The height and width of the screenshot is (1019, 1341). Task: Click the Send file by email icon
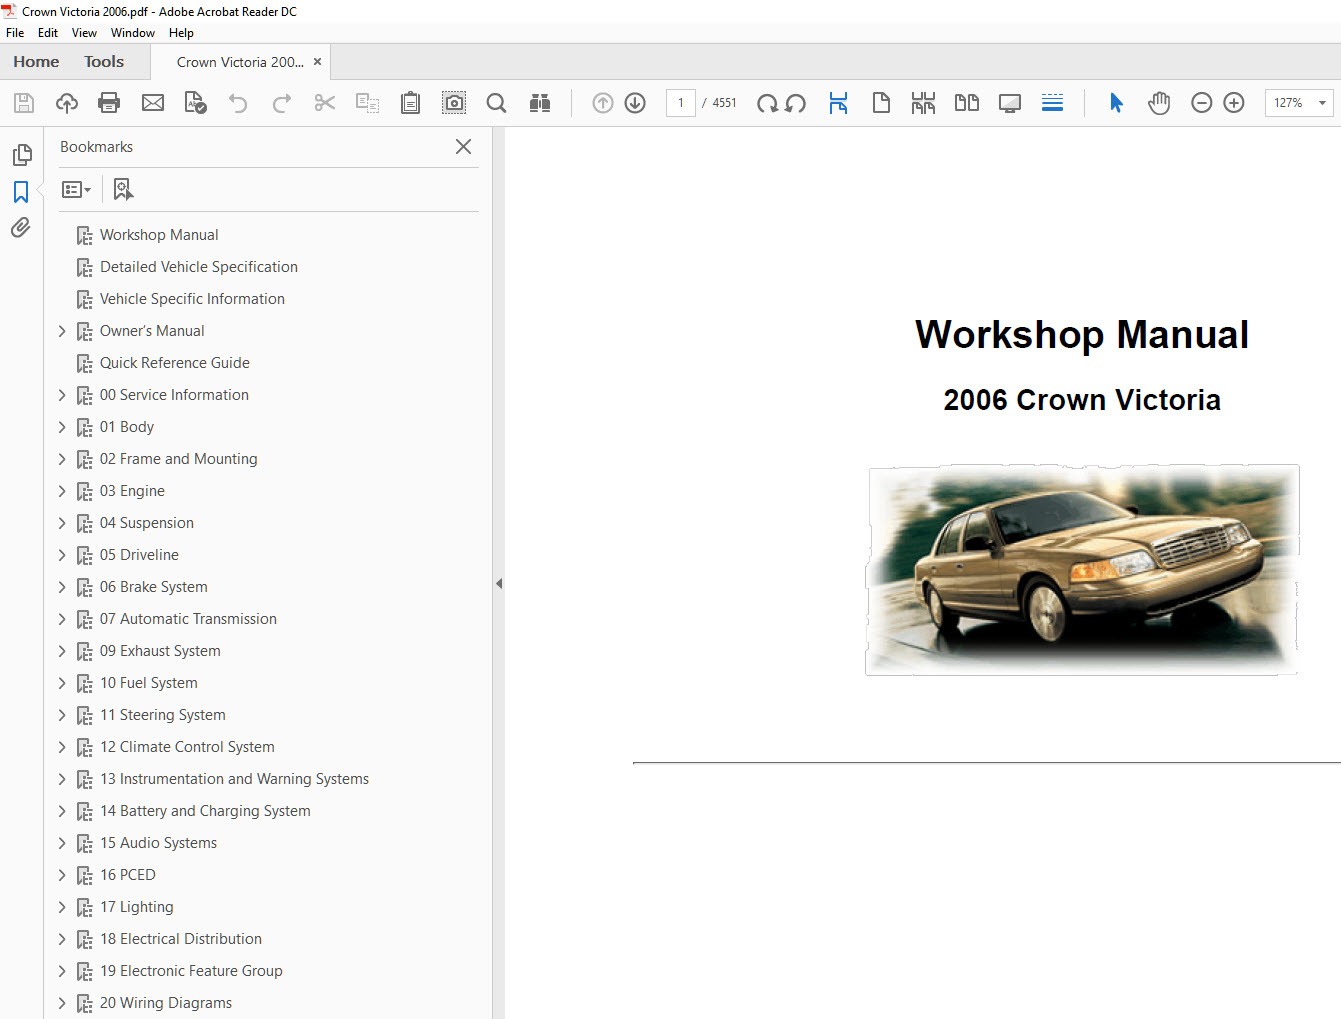tap(153, 103)
